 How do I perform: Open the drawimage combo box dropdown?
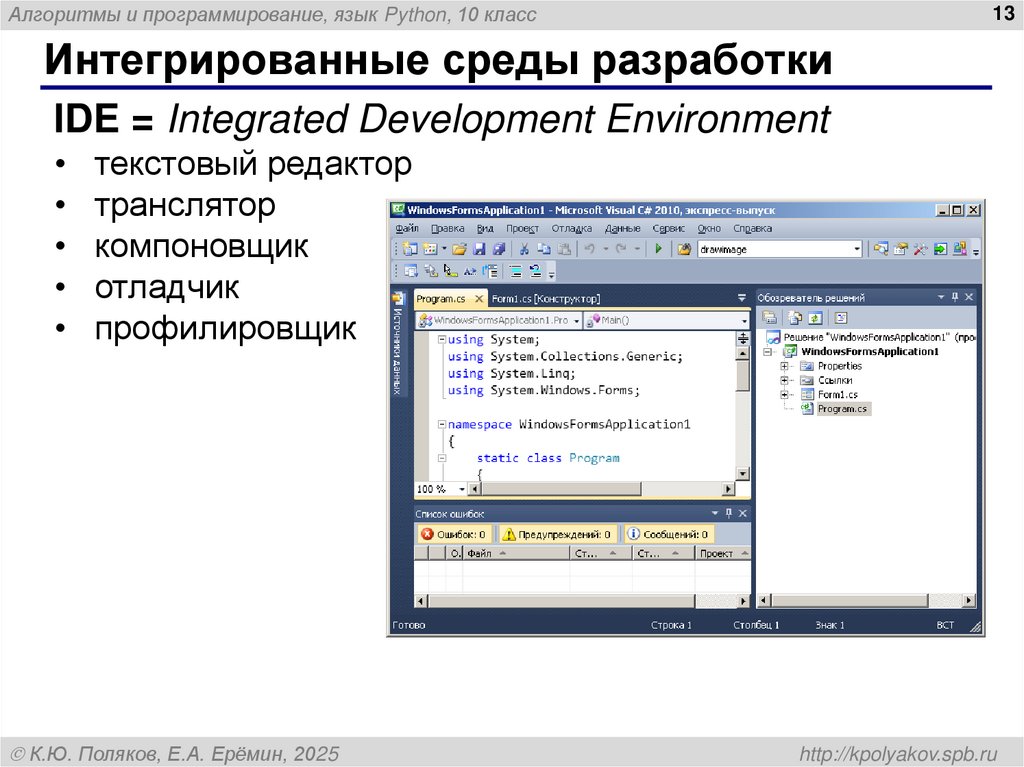855,248
